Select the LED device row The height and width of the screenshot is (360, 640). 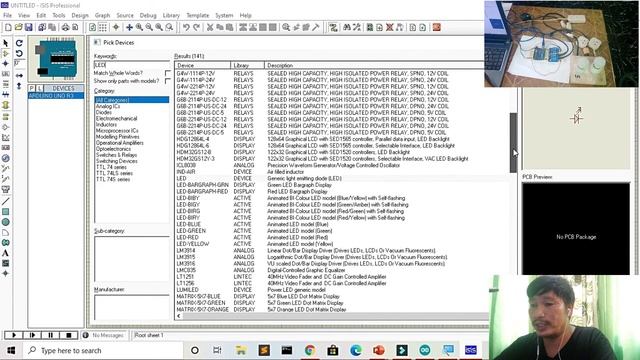point(342,178)
